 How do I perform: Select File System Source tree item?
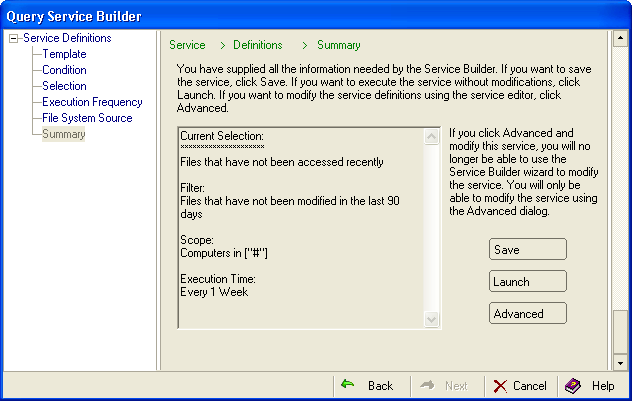[86, 118]
